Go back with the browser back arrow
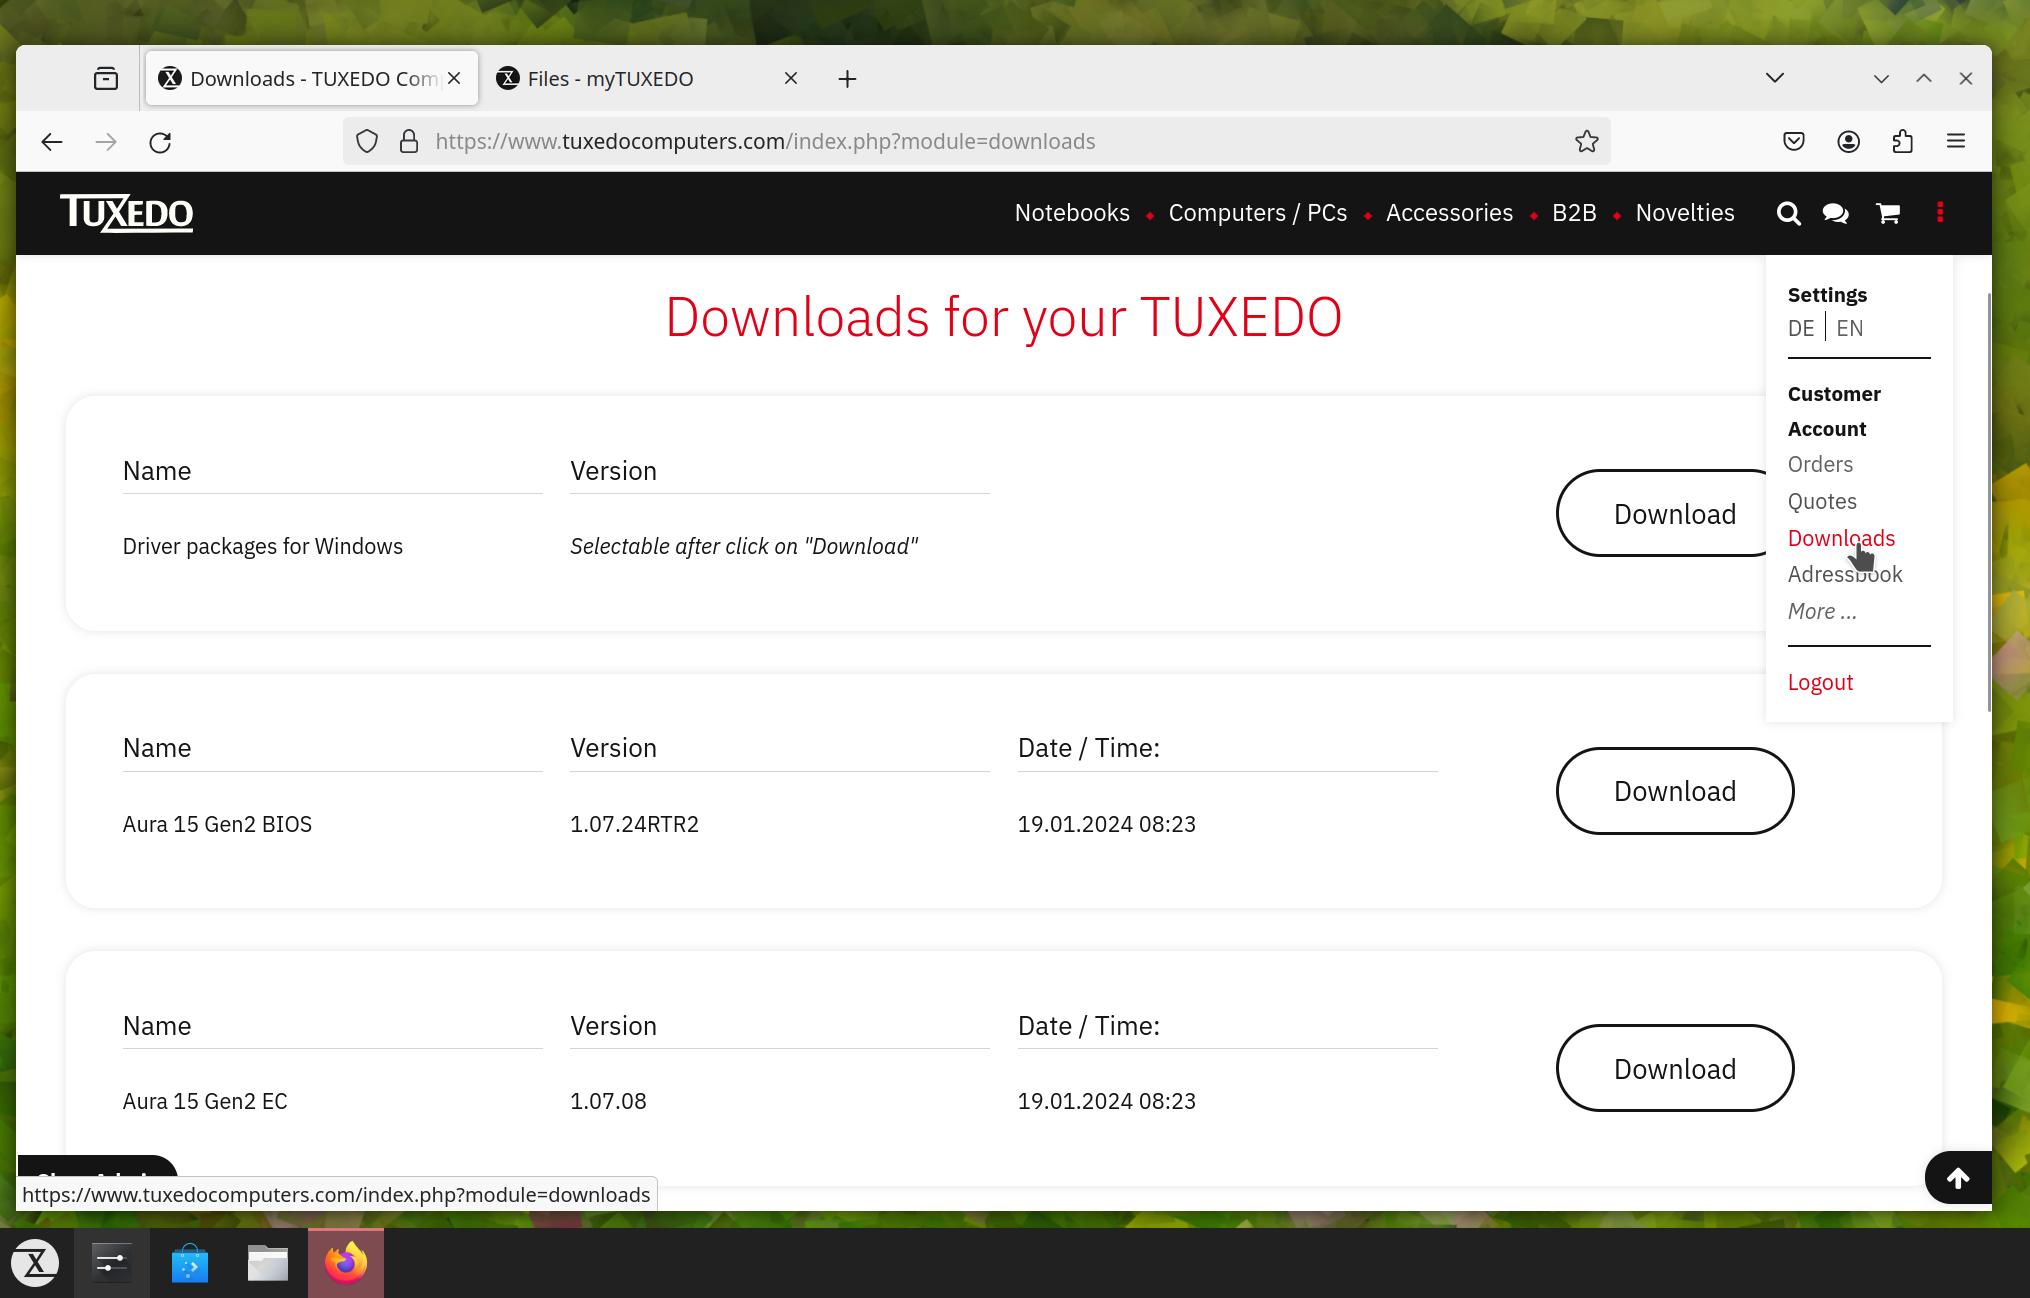Screen dimensions: 2030x1298 52,142
